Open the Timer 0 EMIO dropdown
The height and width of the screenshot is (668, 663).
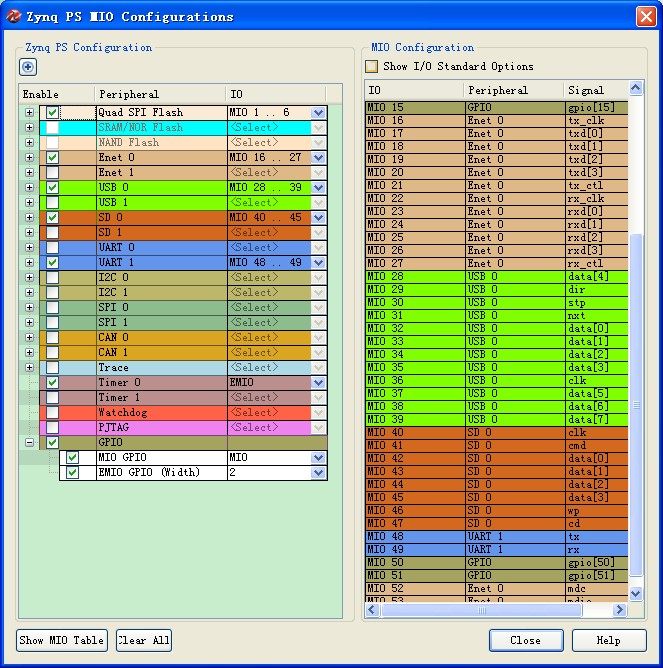pos(318,383)
